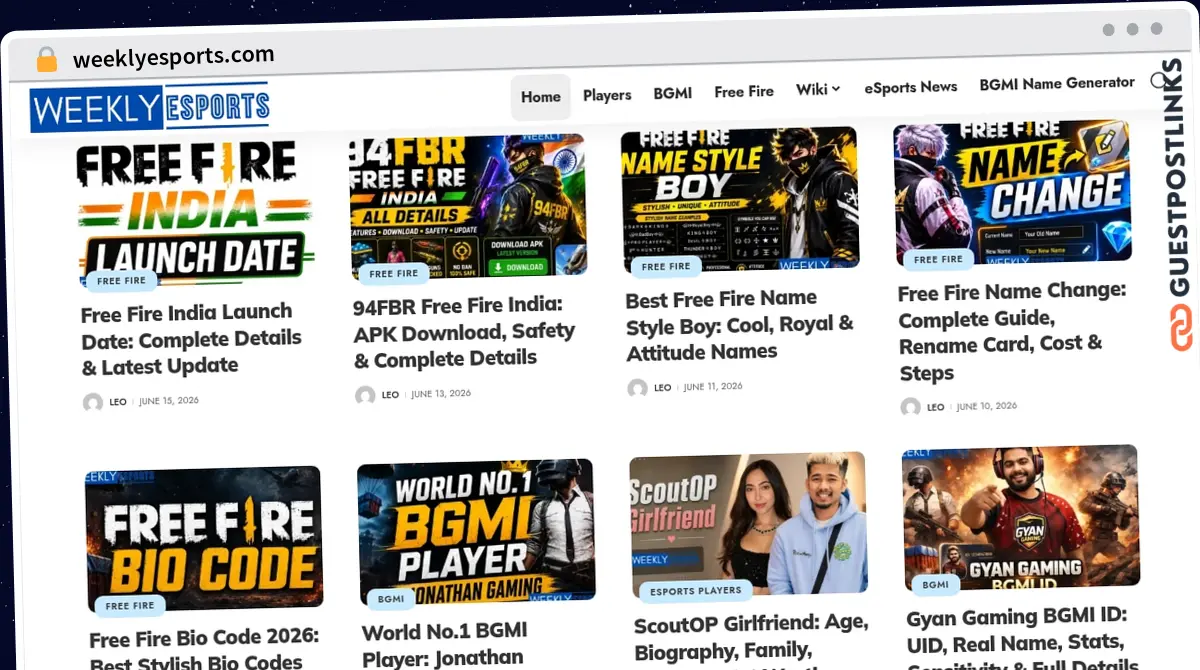Click the Gyan Gaming BGMI ID thumbnail
Viewport: 1200px width, 670px height.
click(x=1021, y=517)
